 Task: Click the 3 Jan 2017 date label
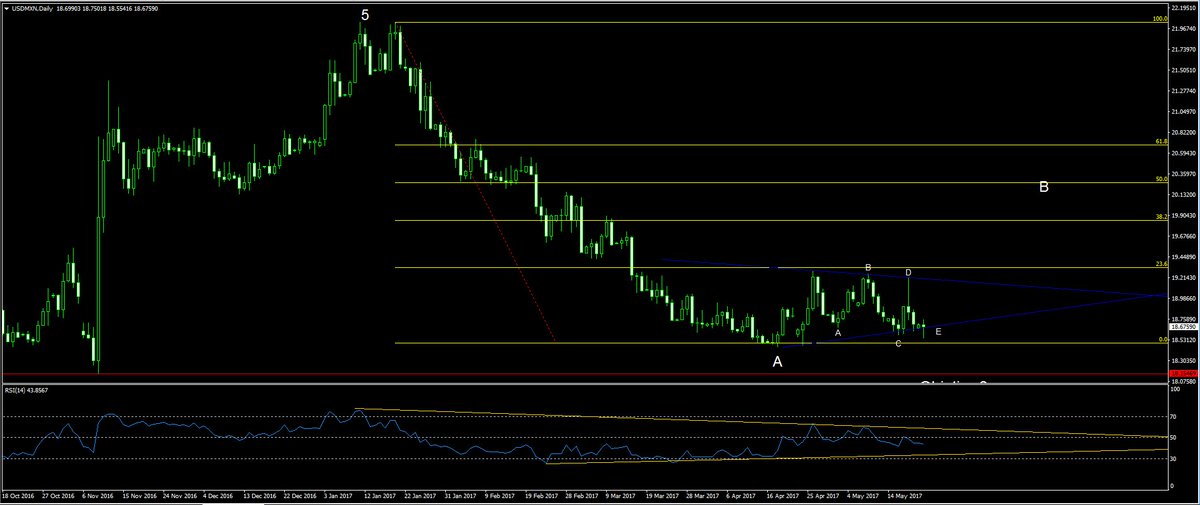click(340, 495)
